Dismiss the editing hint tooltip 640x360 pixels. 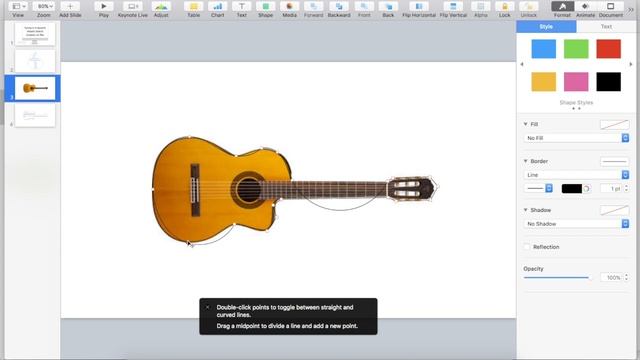[x=207, y=307]
